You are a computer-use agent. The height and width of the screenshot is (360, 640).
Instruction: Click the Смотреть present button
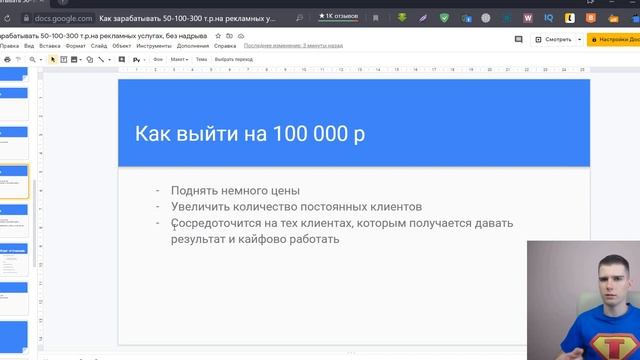(553, 40)
